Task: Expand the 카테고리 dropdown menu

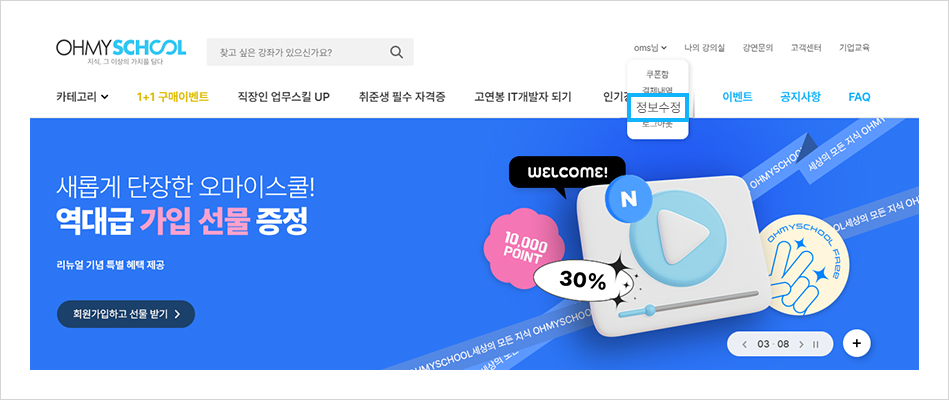Action: click(82, 97)
